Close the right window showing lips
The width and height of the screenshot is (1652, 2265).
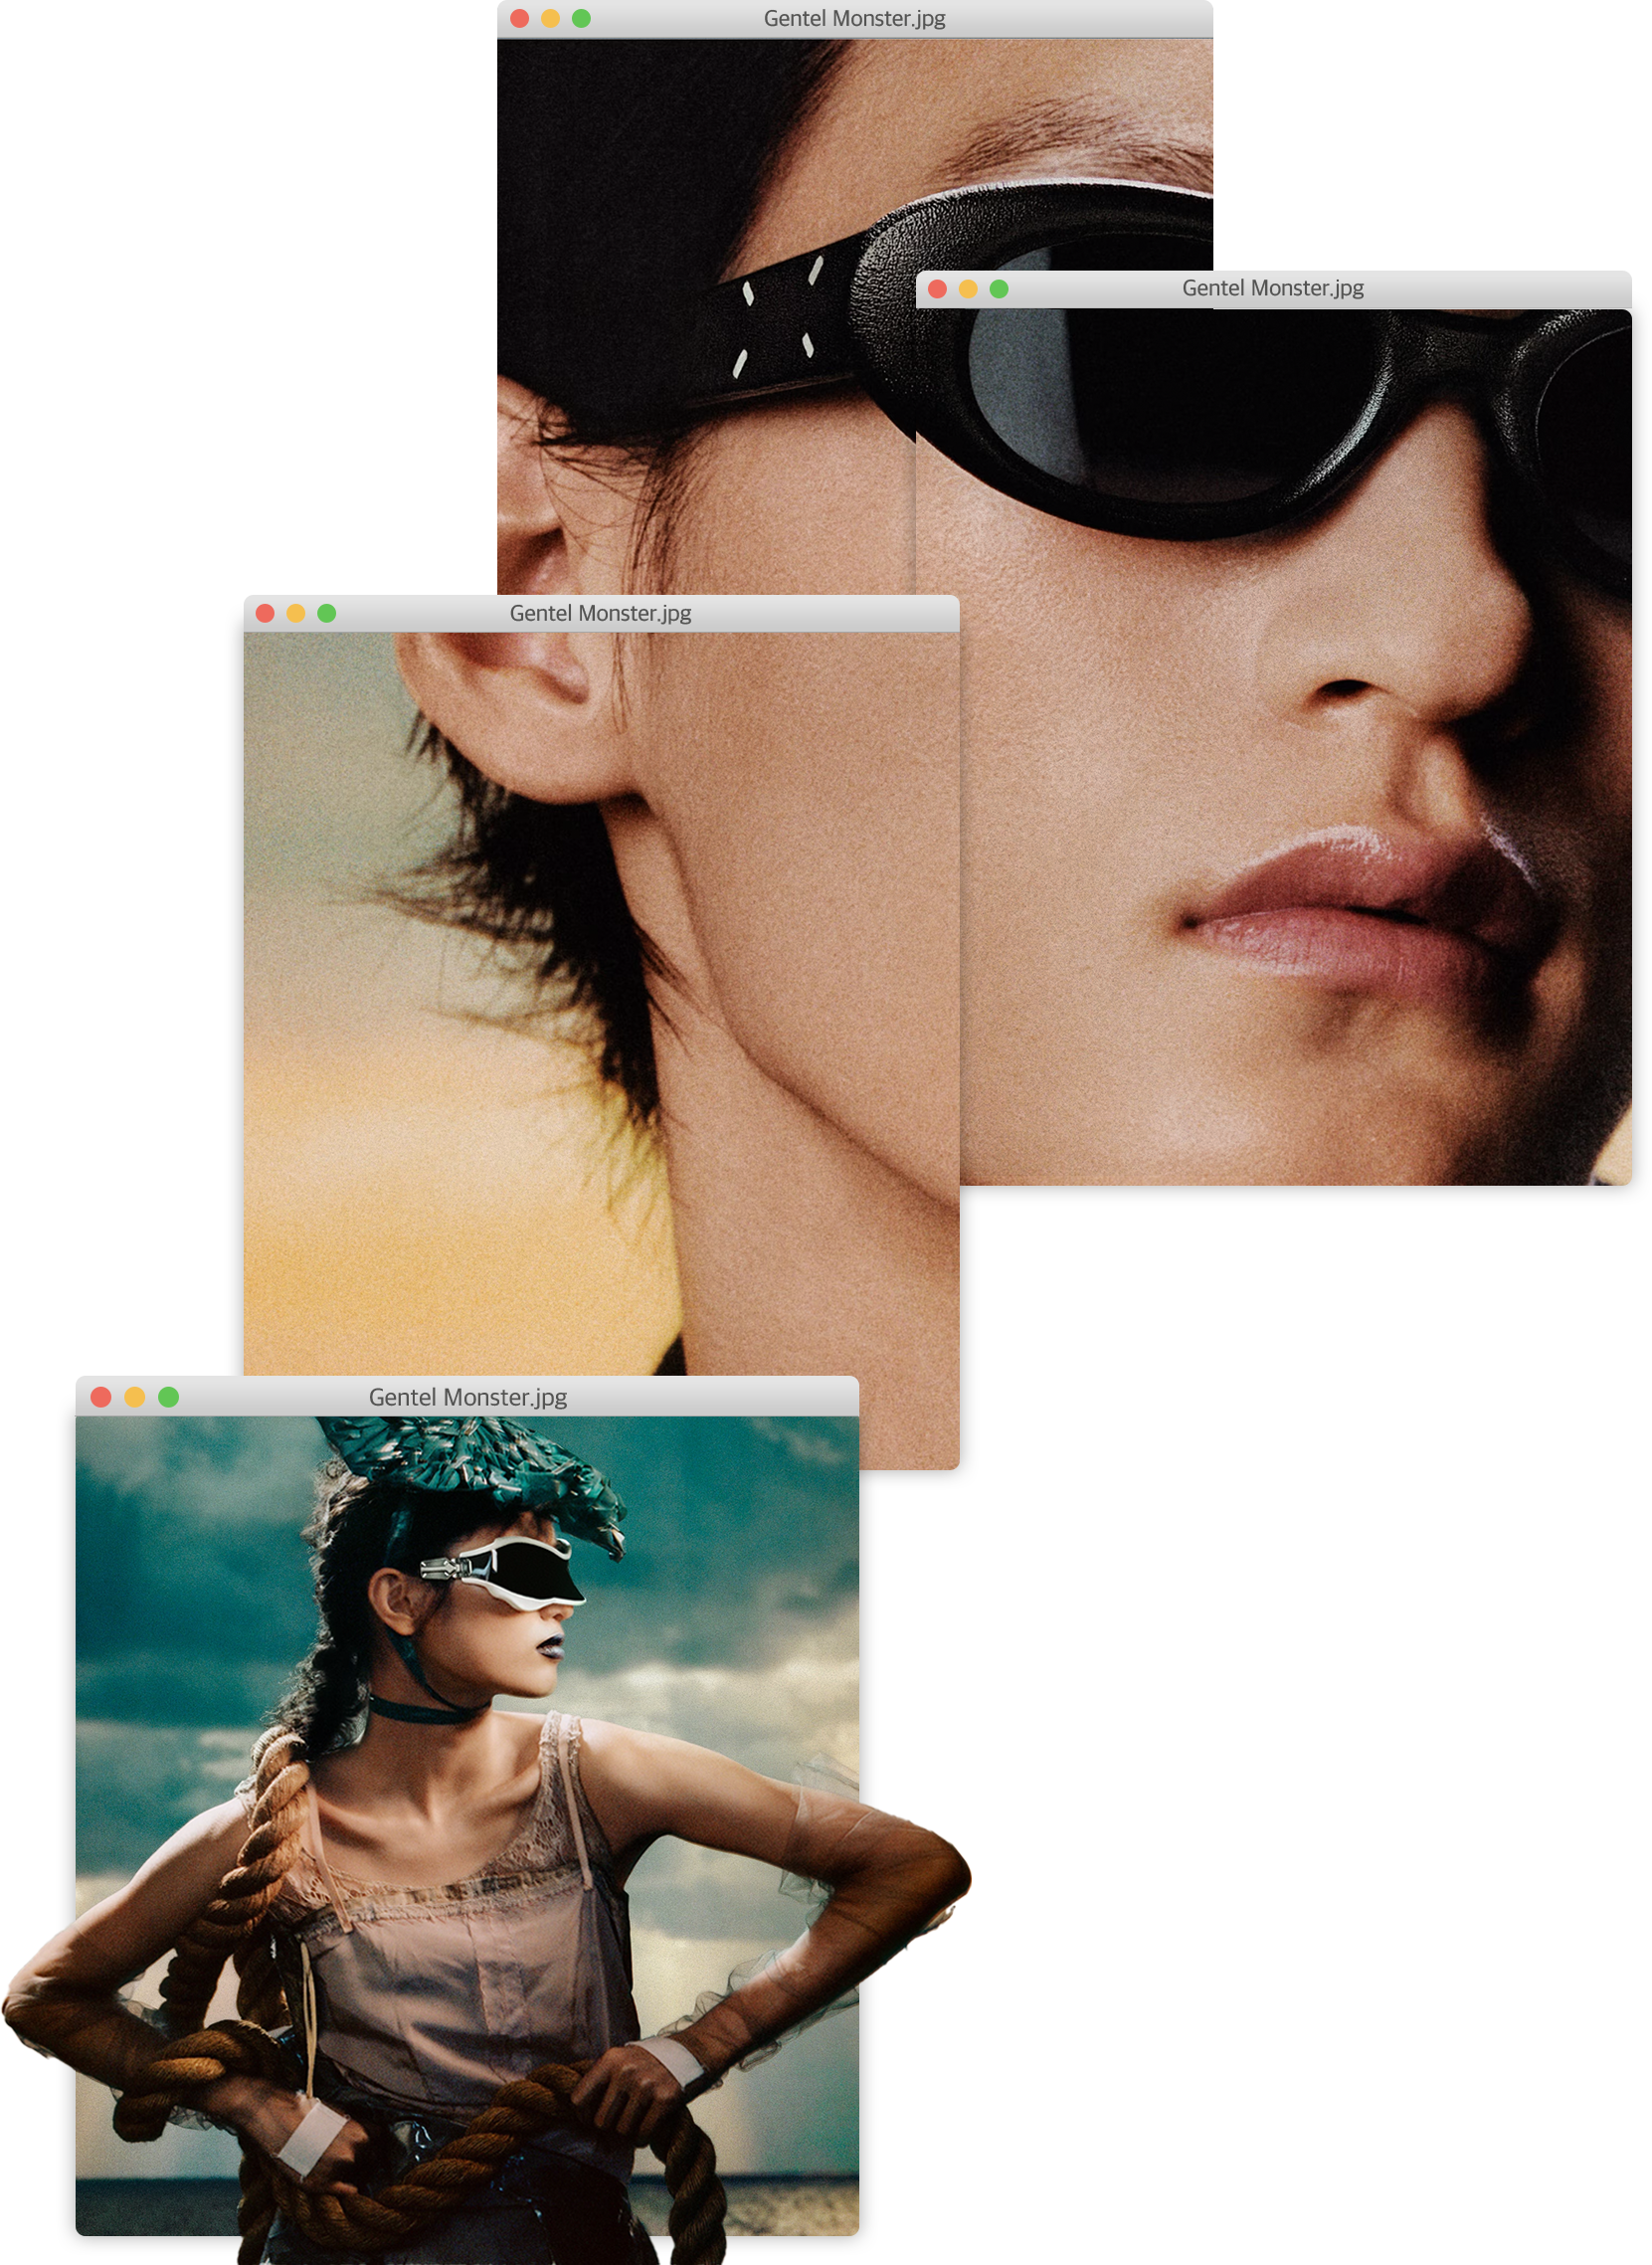(x=937, y=289)
